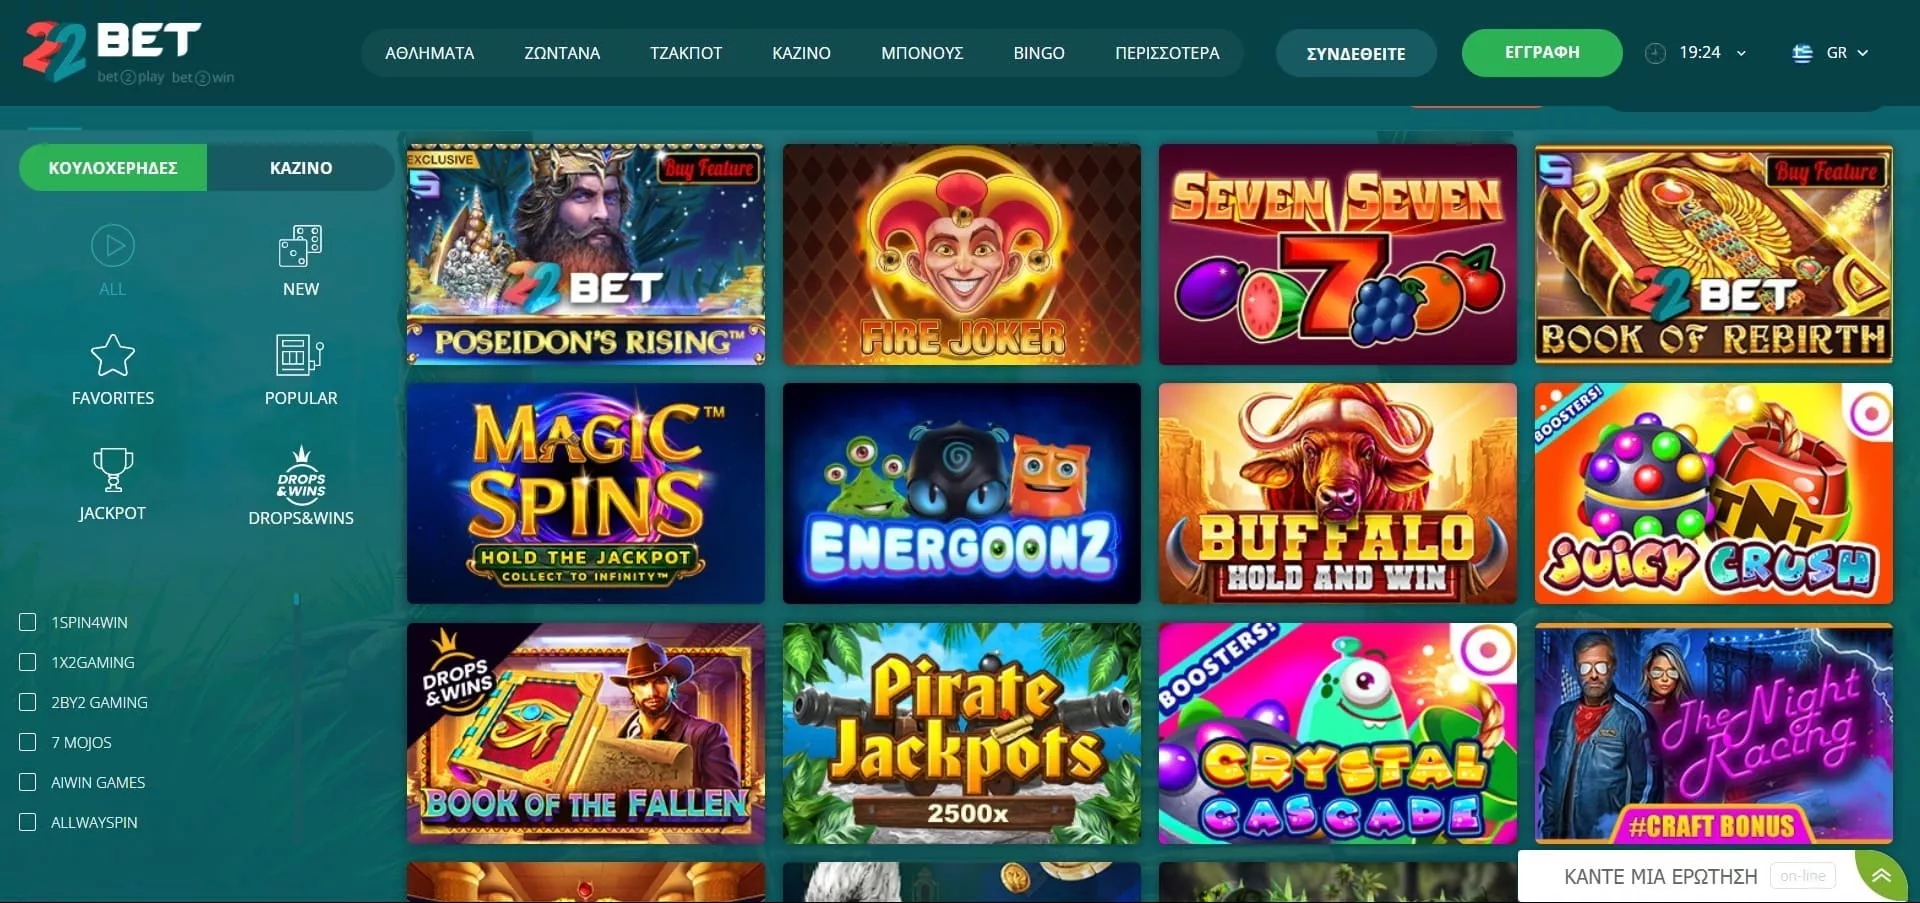Check the 1SPIN4WIN provider checkbox

[x=28, y=622]
